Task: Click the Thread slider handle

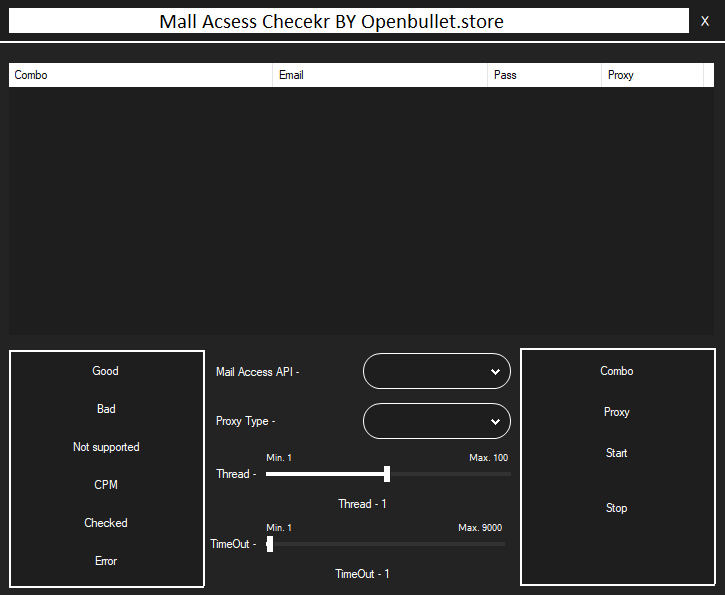Action: (x=387, y=474)
